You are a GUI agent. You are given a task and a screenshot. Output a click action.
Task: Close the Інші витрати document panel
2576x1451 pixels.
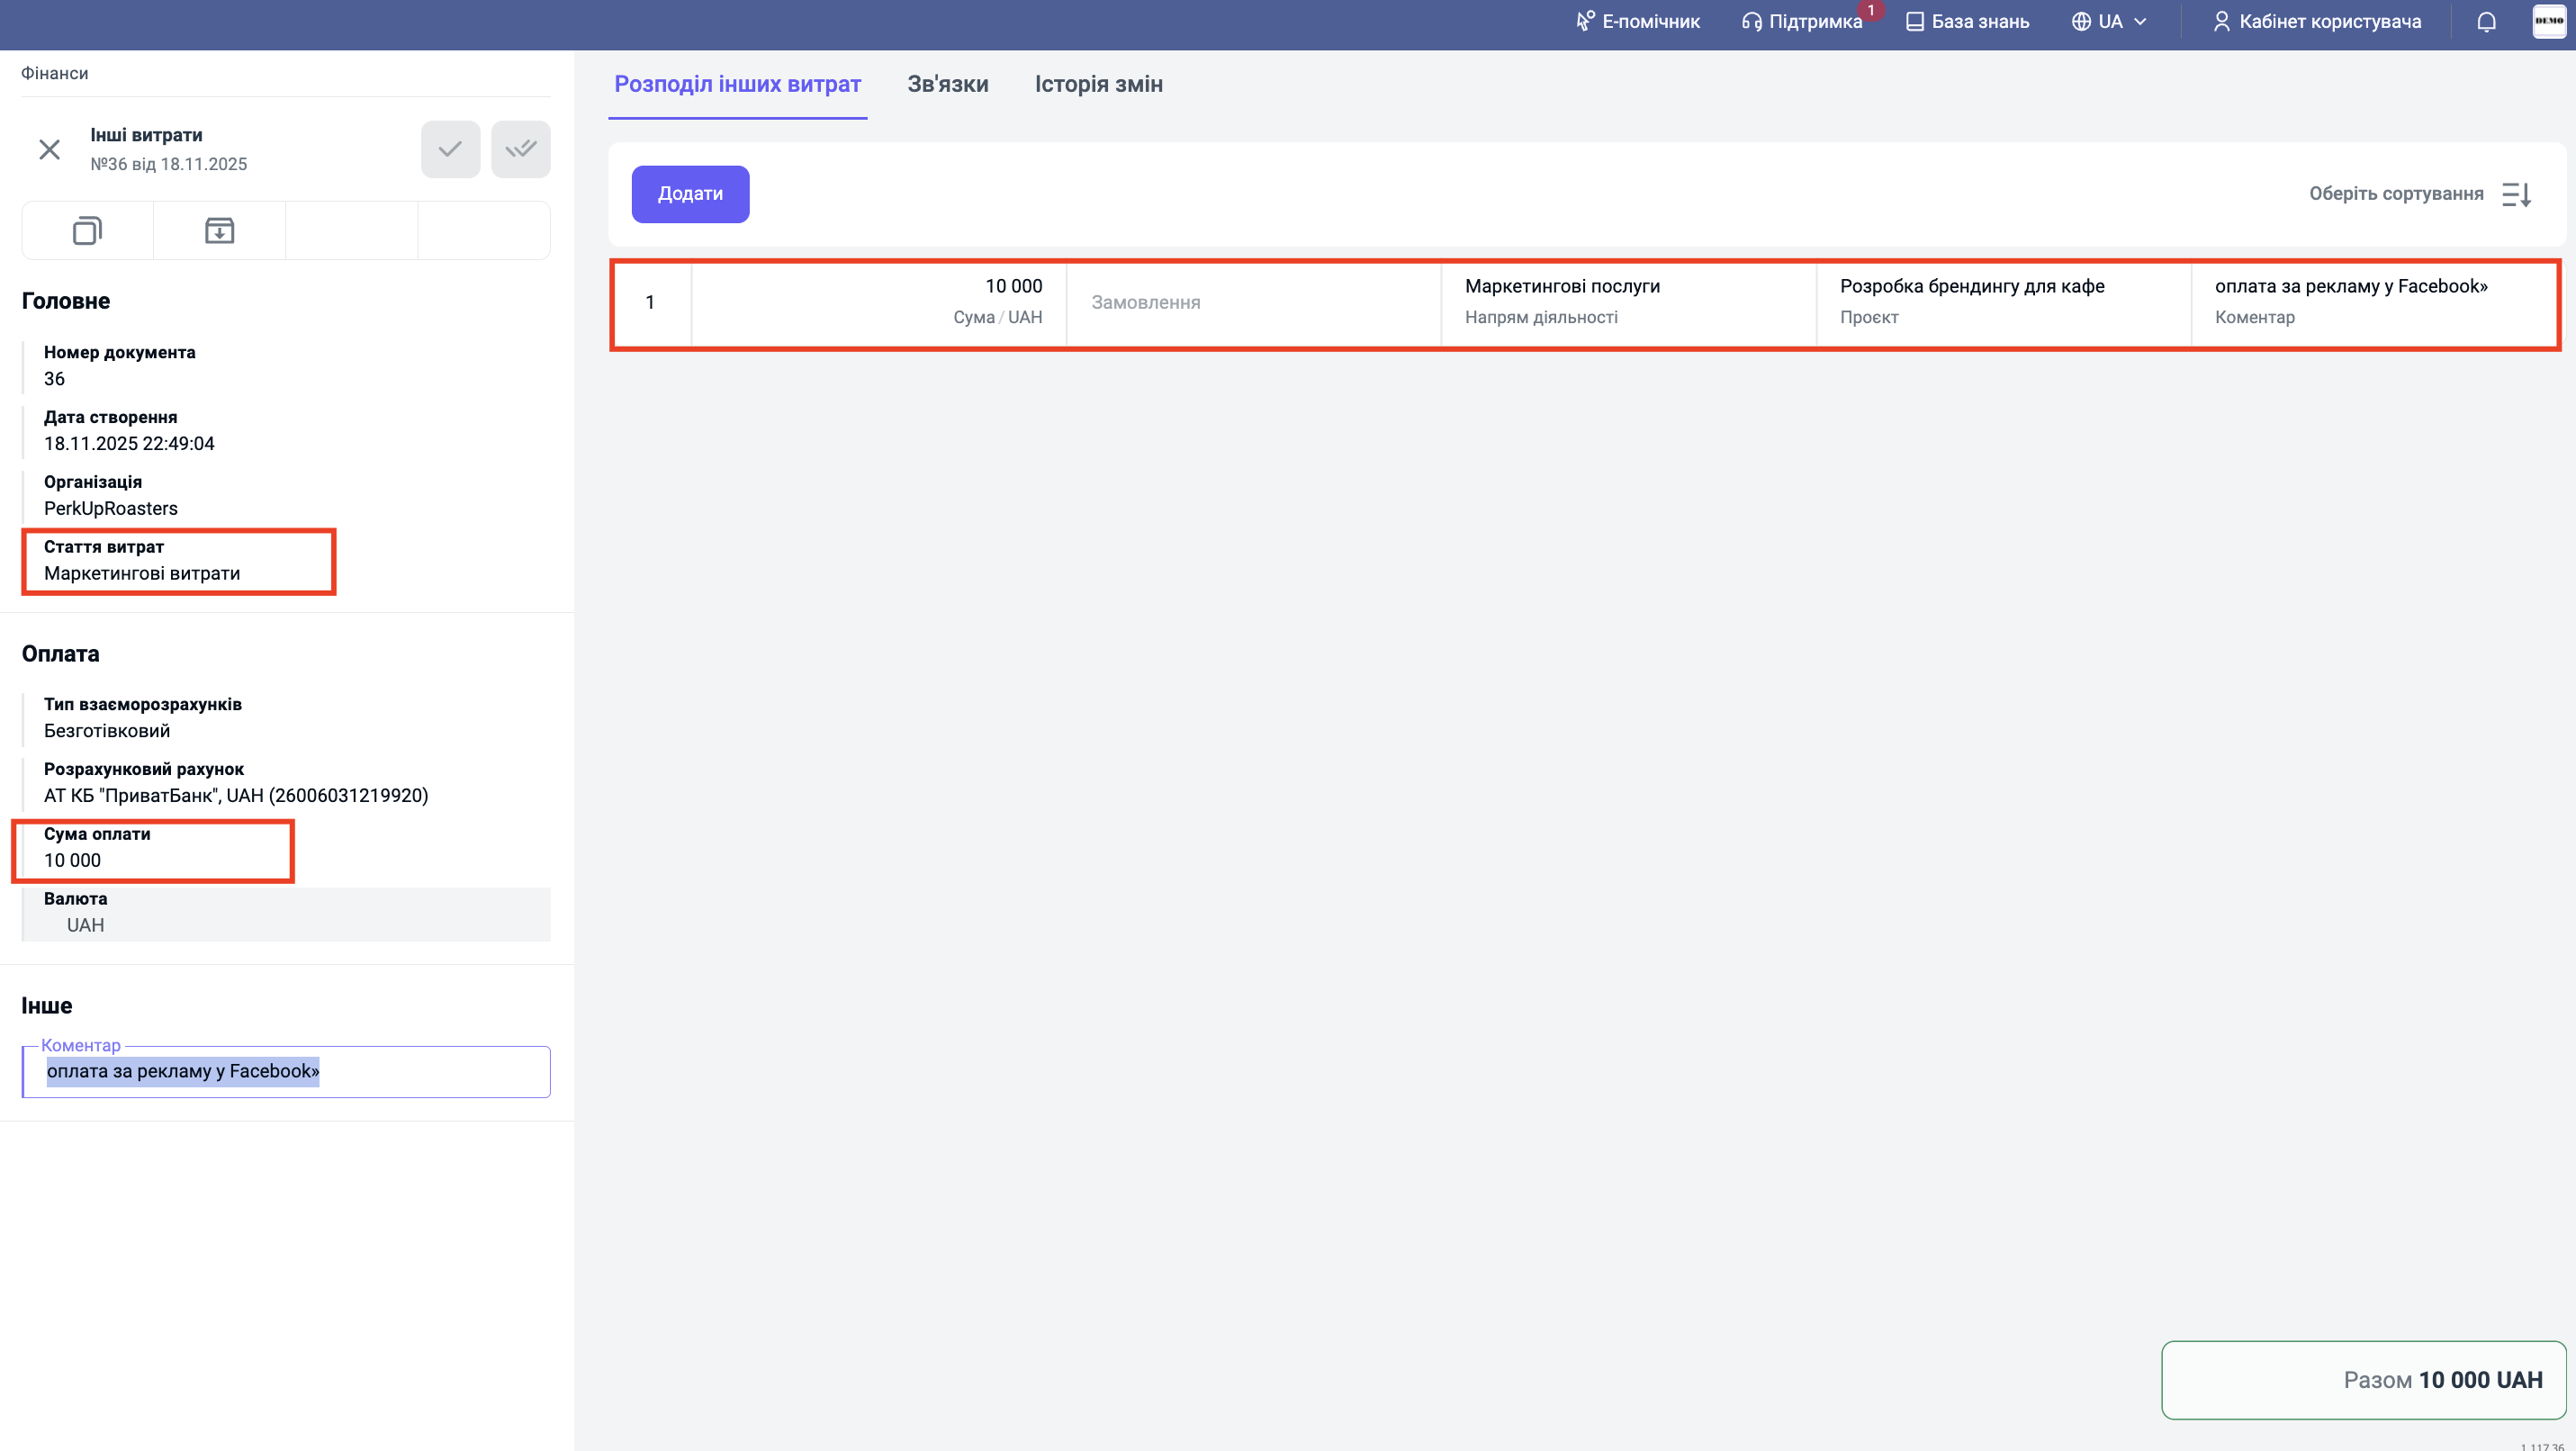[x=49, y=150]
